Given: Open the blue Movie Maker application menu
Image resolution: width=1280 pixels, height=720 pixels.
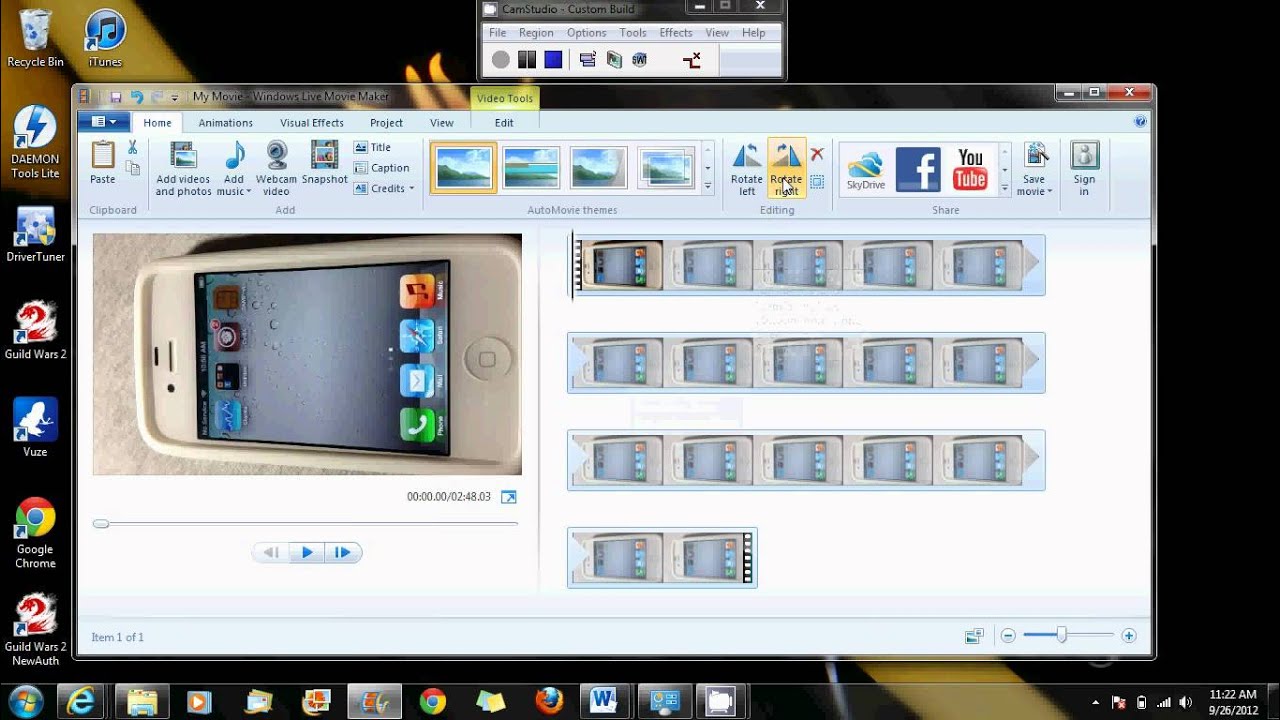Looking at the screenshot, I should click(103, 122).
